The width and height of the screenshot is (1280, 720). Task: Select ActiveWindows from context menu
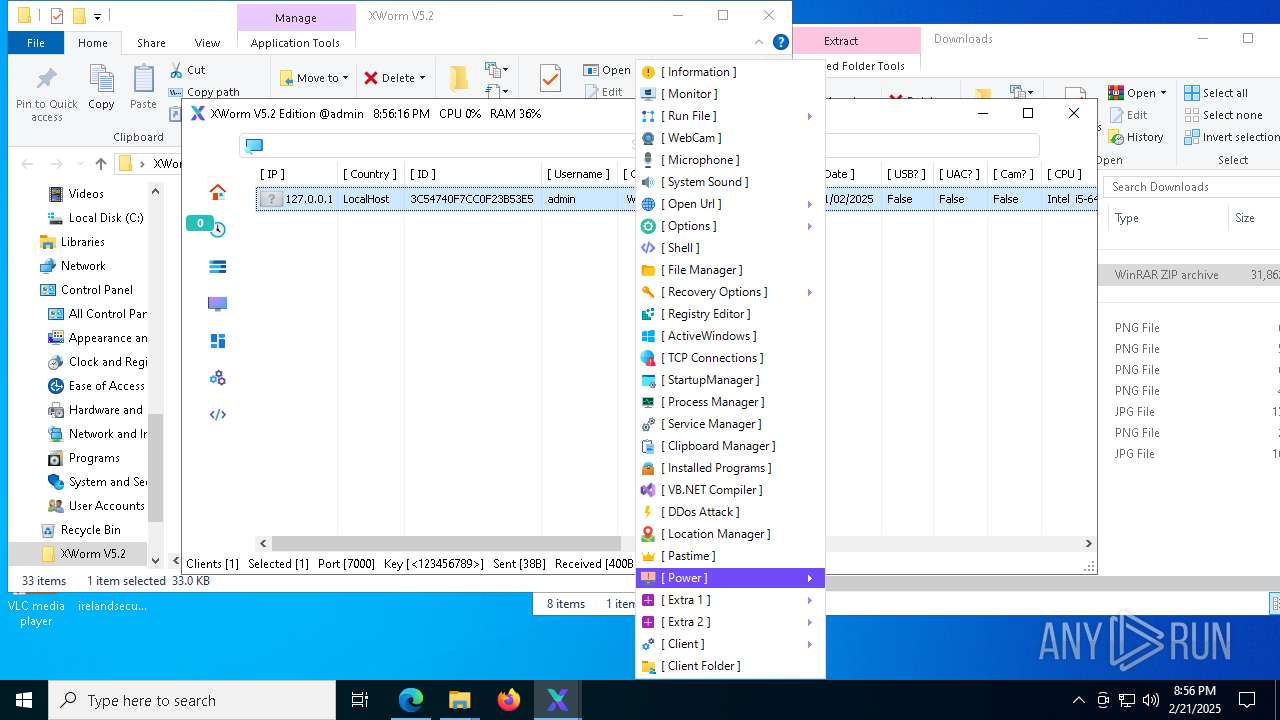(730, 336)
